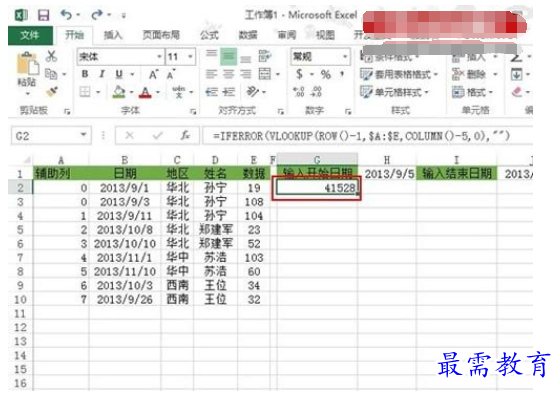
Task: Open the font name 宋体 dropdown
Action: pos(159,57)
